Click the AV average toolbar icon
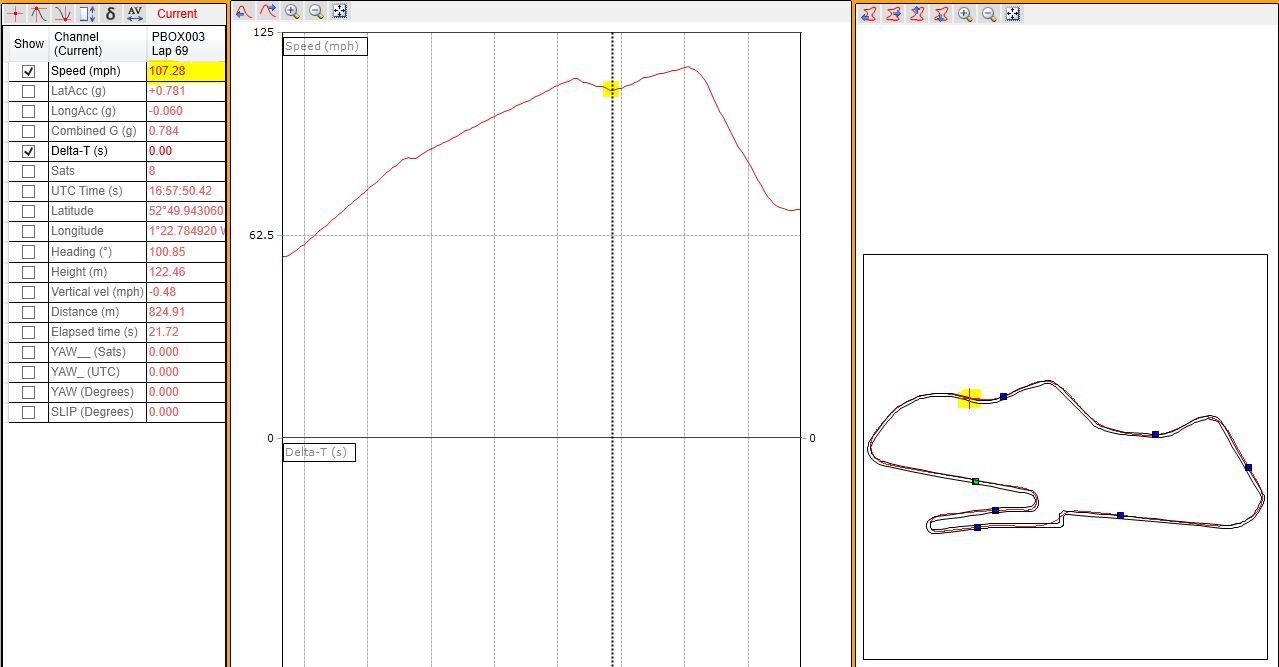This screenshot has height=667, width=1279. pos(135,14)
